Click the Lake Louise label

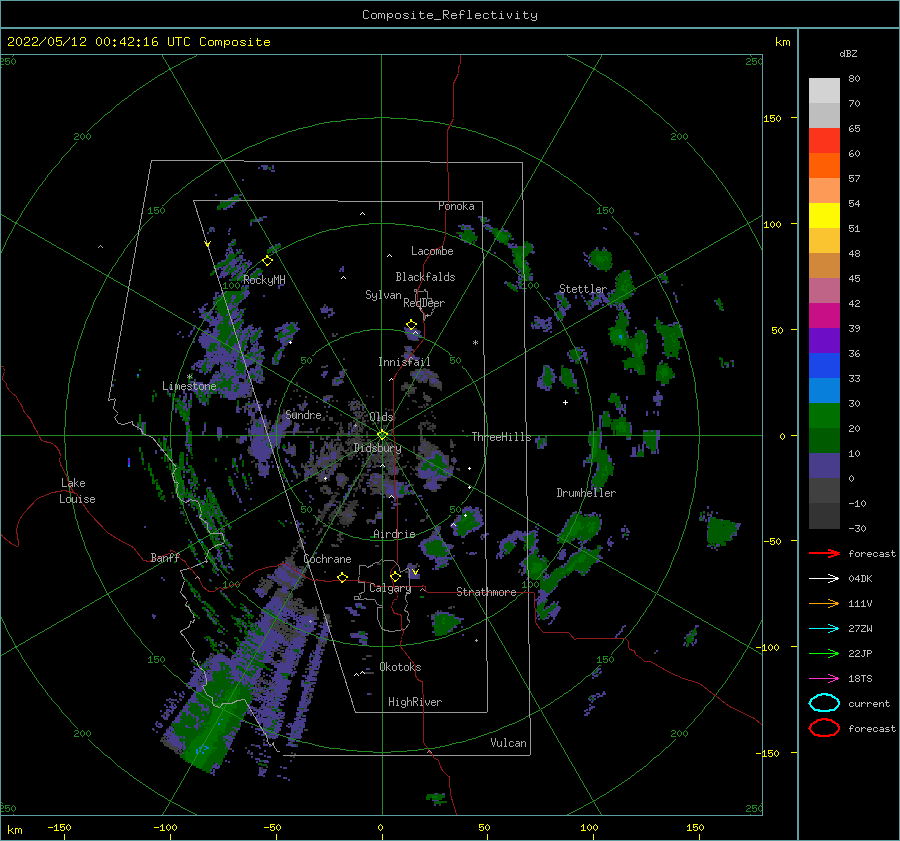tap(77, 491)
